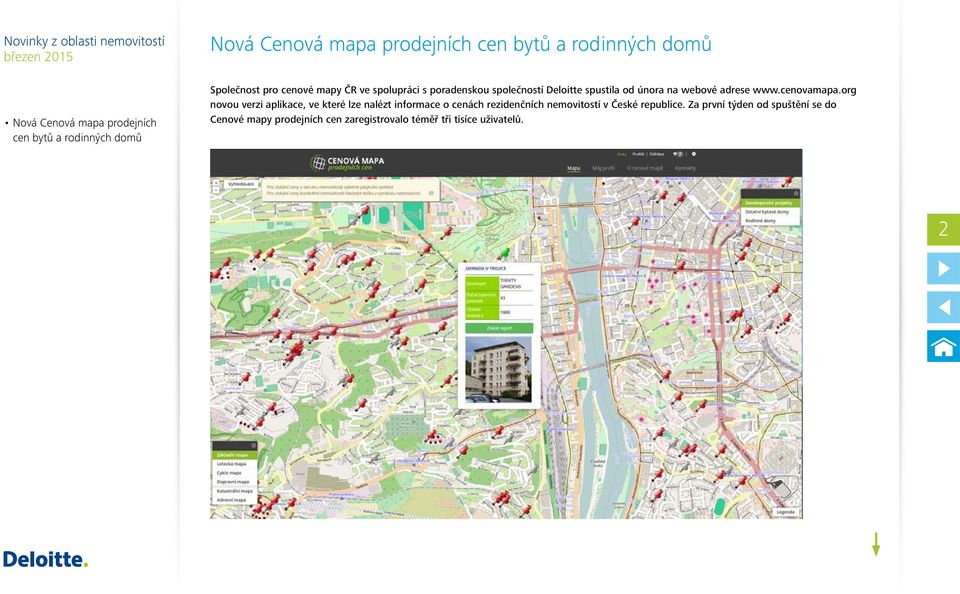Click the Vyhledávání search button on map
The image size is (960, 594).
[x=241, y=184]
